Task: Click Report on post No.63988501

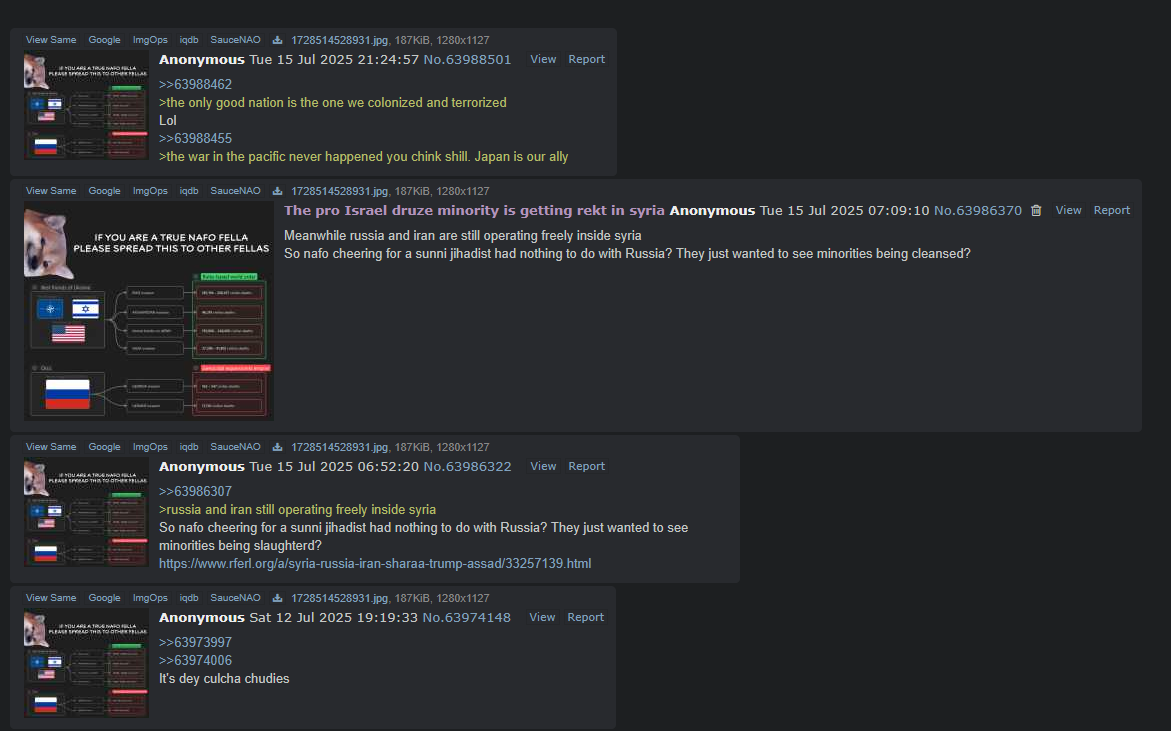Action: tap(586, 60)
